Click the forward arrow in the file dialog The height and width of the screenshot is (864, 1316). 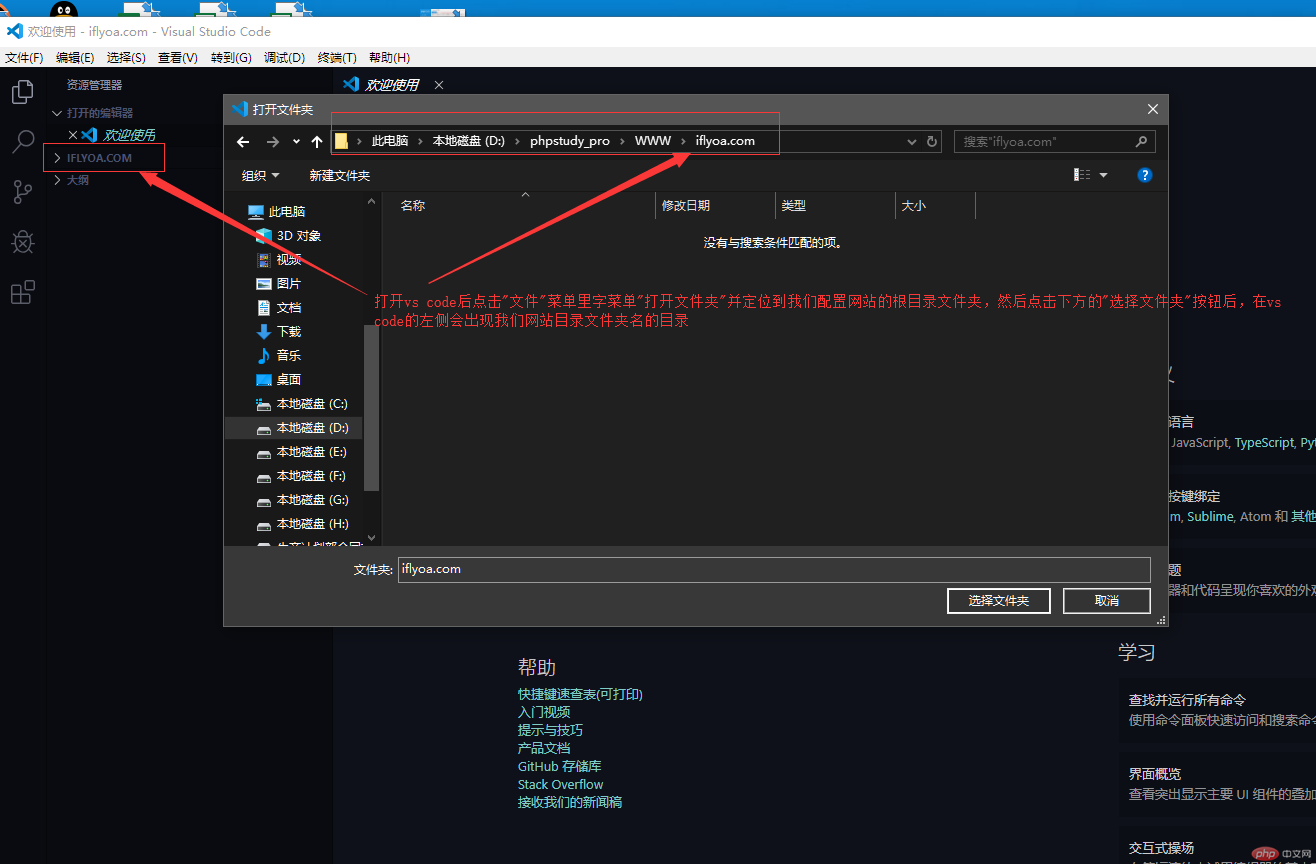pyautogui.click(x=272, y=142)
